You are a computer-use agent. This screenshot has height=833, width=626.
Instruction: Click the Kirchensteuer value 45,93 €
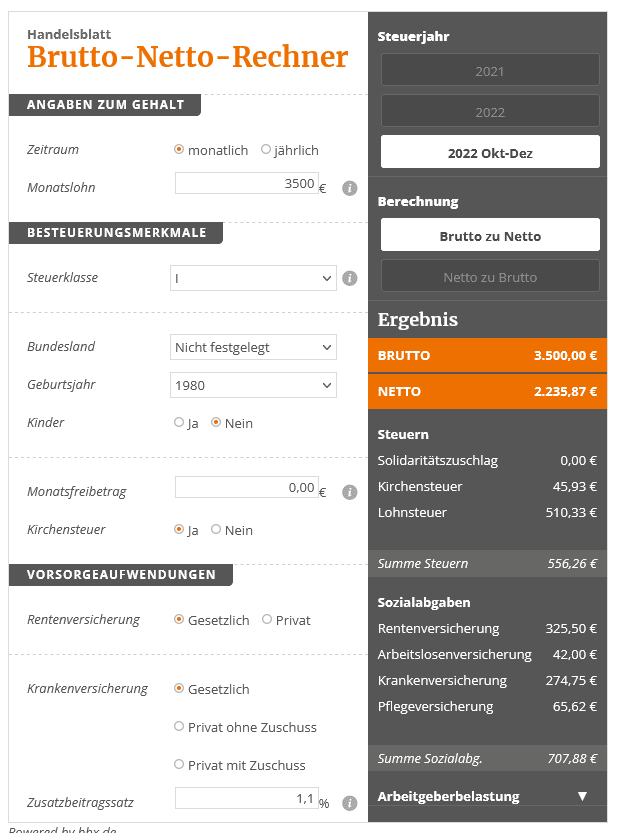pyautogui.click(x=575, y=487)
